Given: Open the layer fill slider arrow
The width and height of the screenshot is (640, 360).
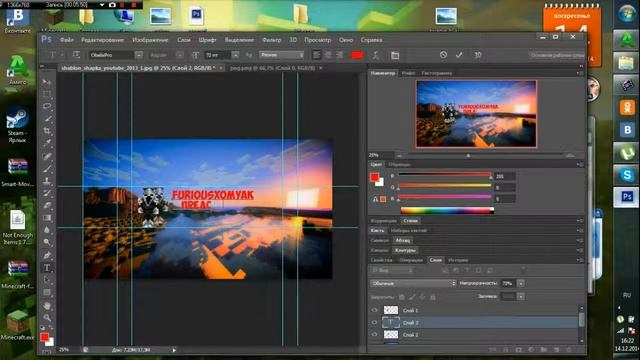Looking at the screenshot, I should coord(521,296).
